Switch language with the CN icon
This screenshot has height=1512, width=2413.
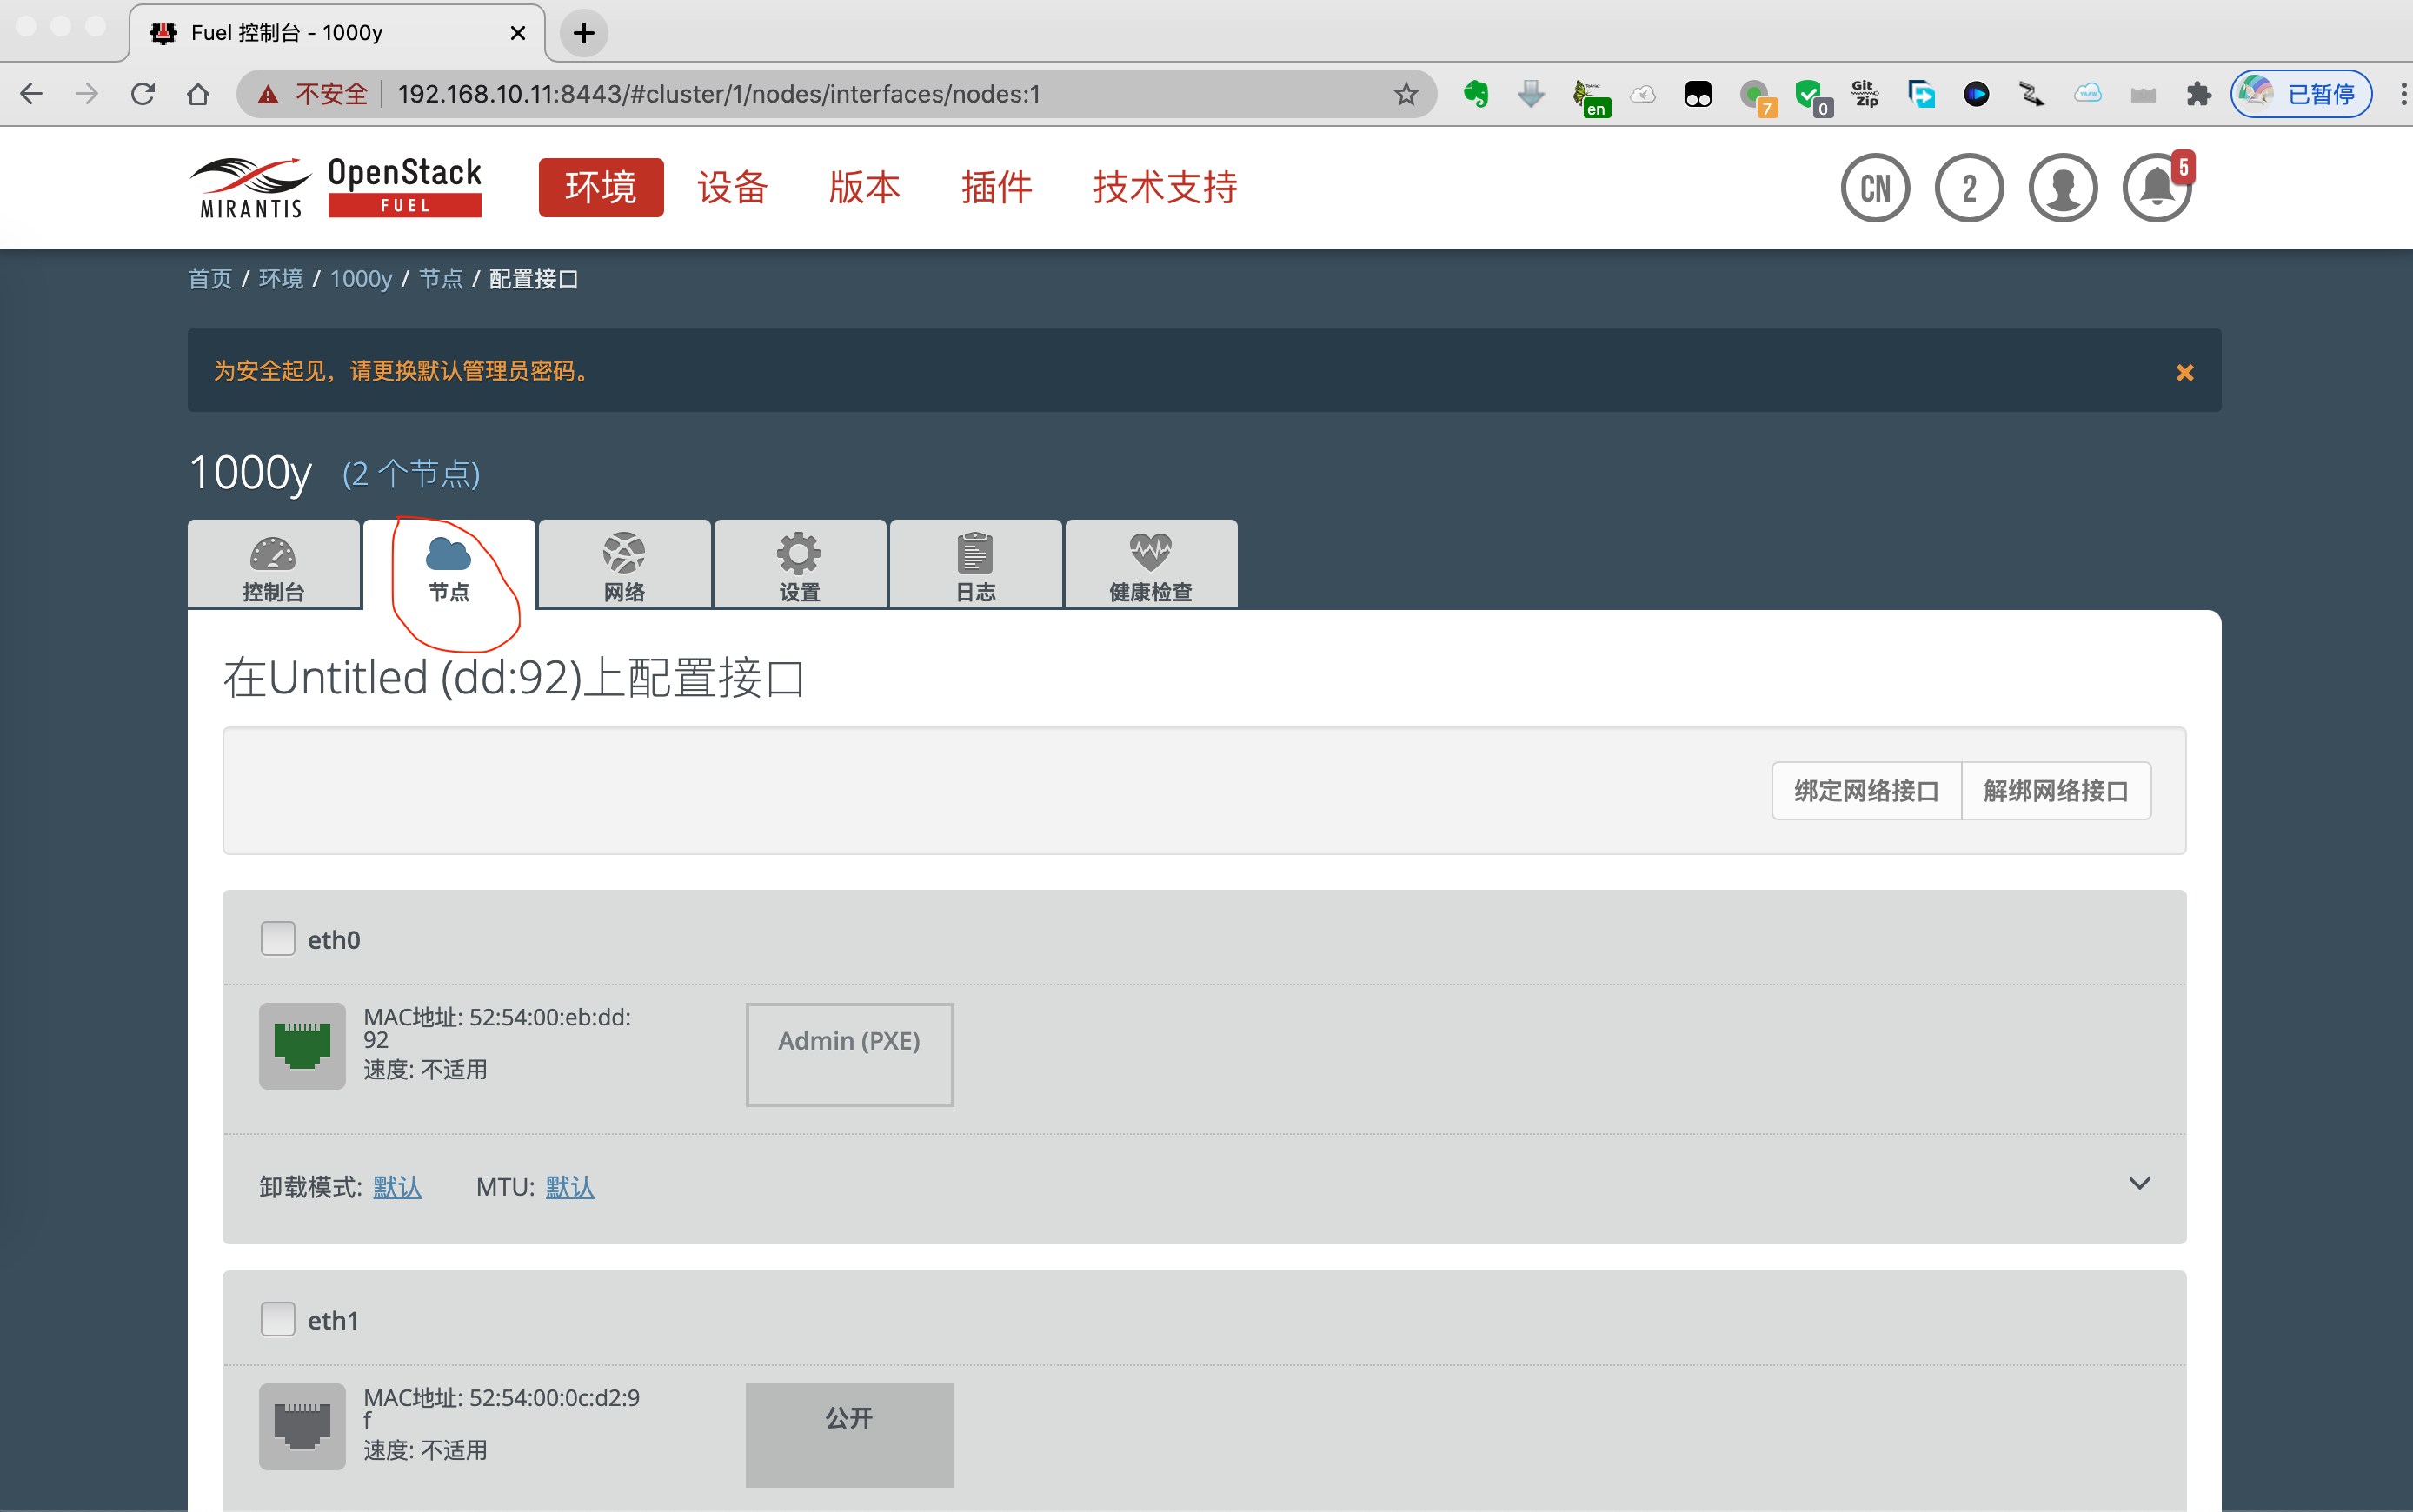[1875, 188]
